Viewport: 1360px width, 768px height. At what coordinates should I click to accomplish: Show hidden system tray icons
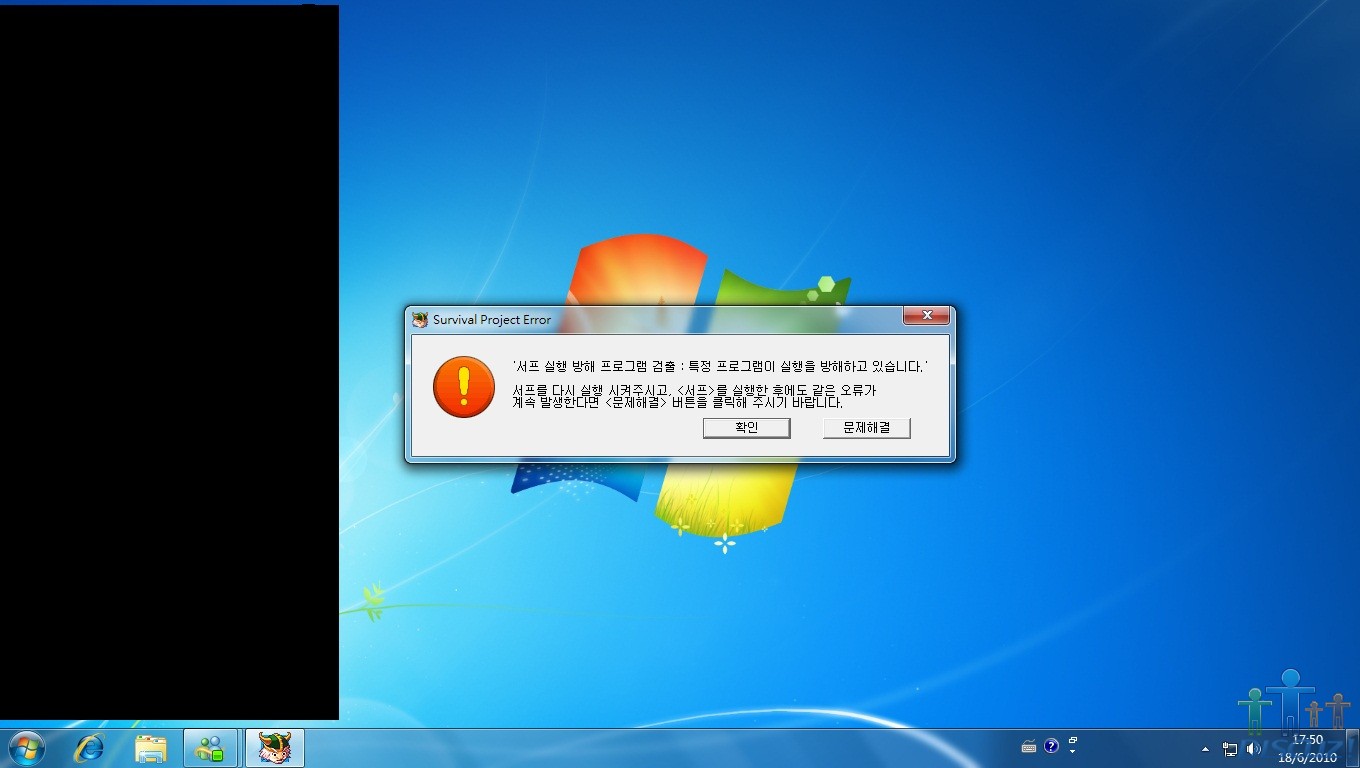[1205, 748]
